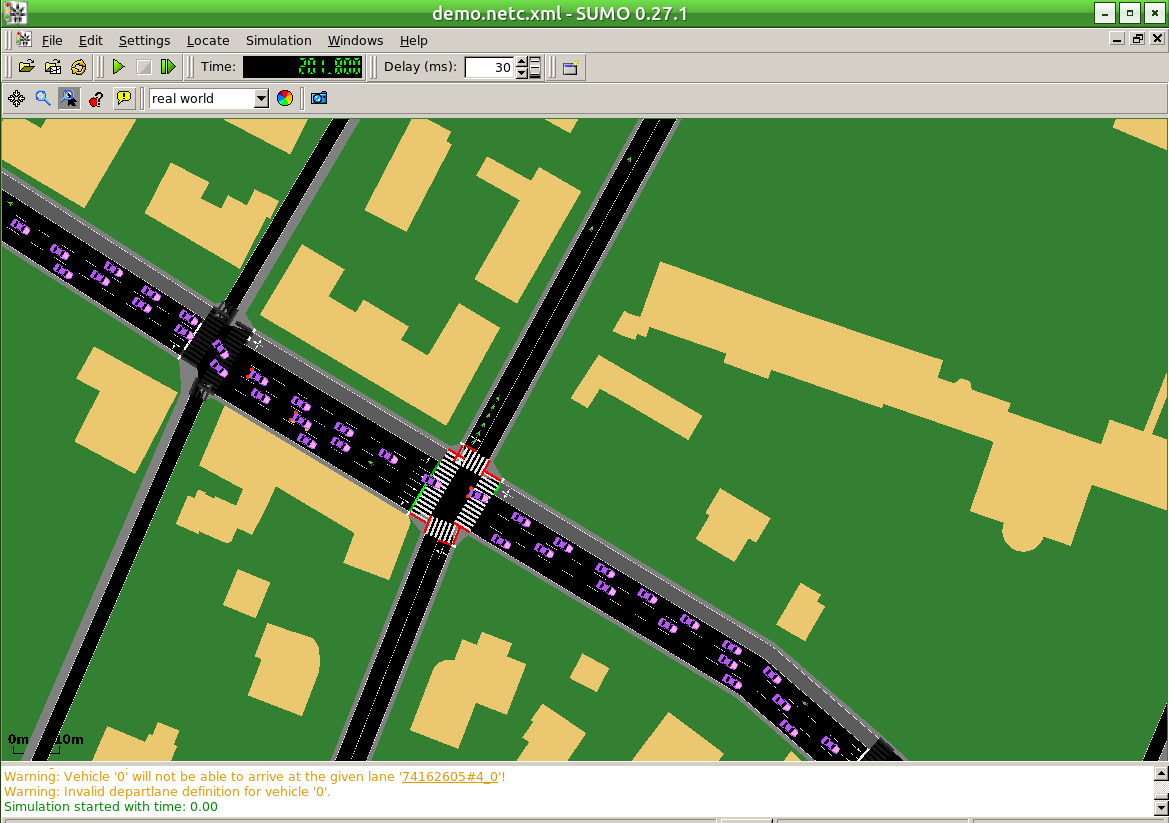Click the Delay (ms) input field
Screen dimensions: 1169x823
489,67
